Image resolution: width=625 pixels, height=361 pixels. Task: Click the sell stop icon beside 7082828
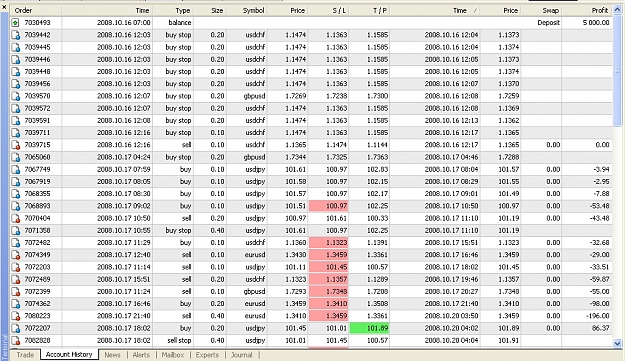pyautogui.click(x=15, y=341)
